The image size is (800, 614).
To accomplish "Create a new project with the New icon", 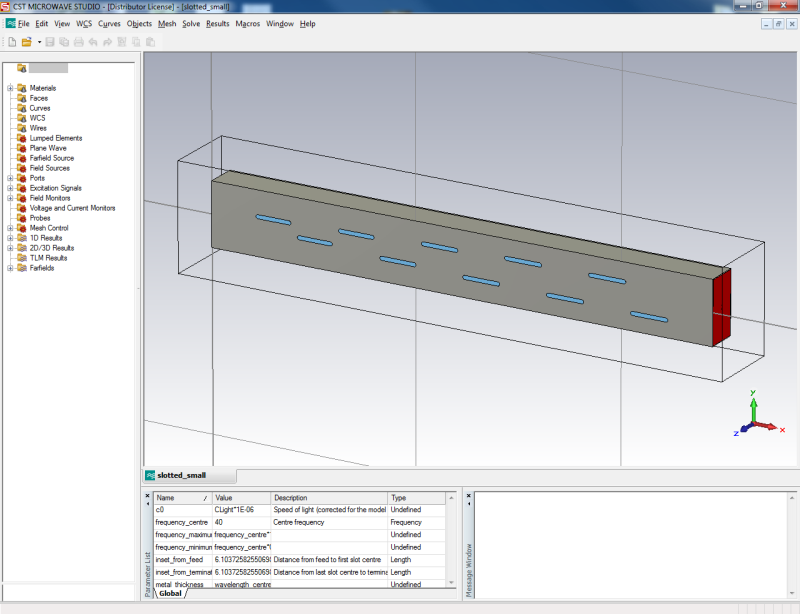I will (x=12, y=42).
